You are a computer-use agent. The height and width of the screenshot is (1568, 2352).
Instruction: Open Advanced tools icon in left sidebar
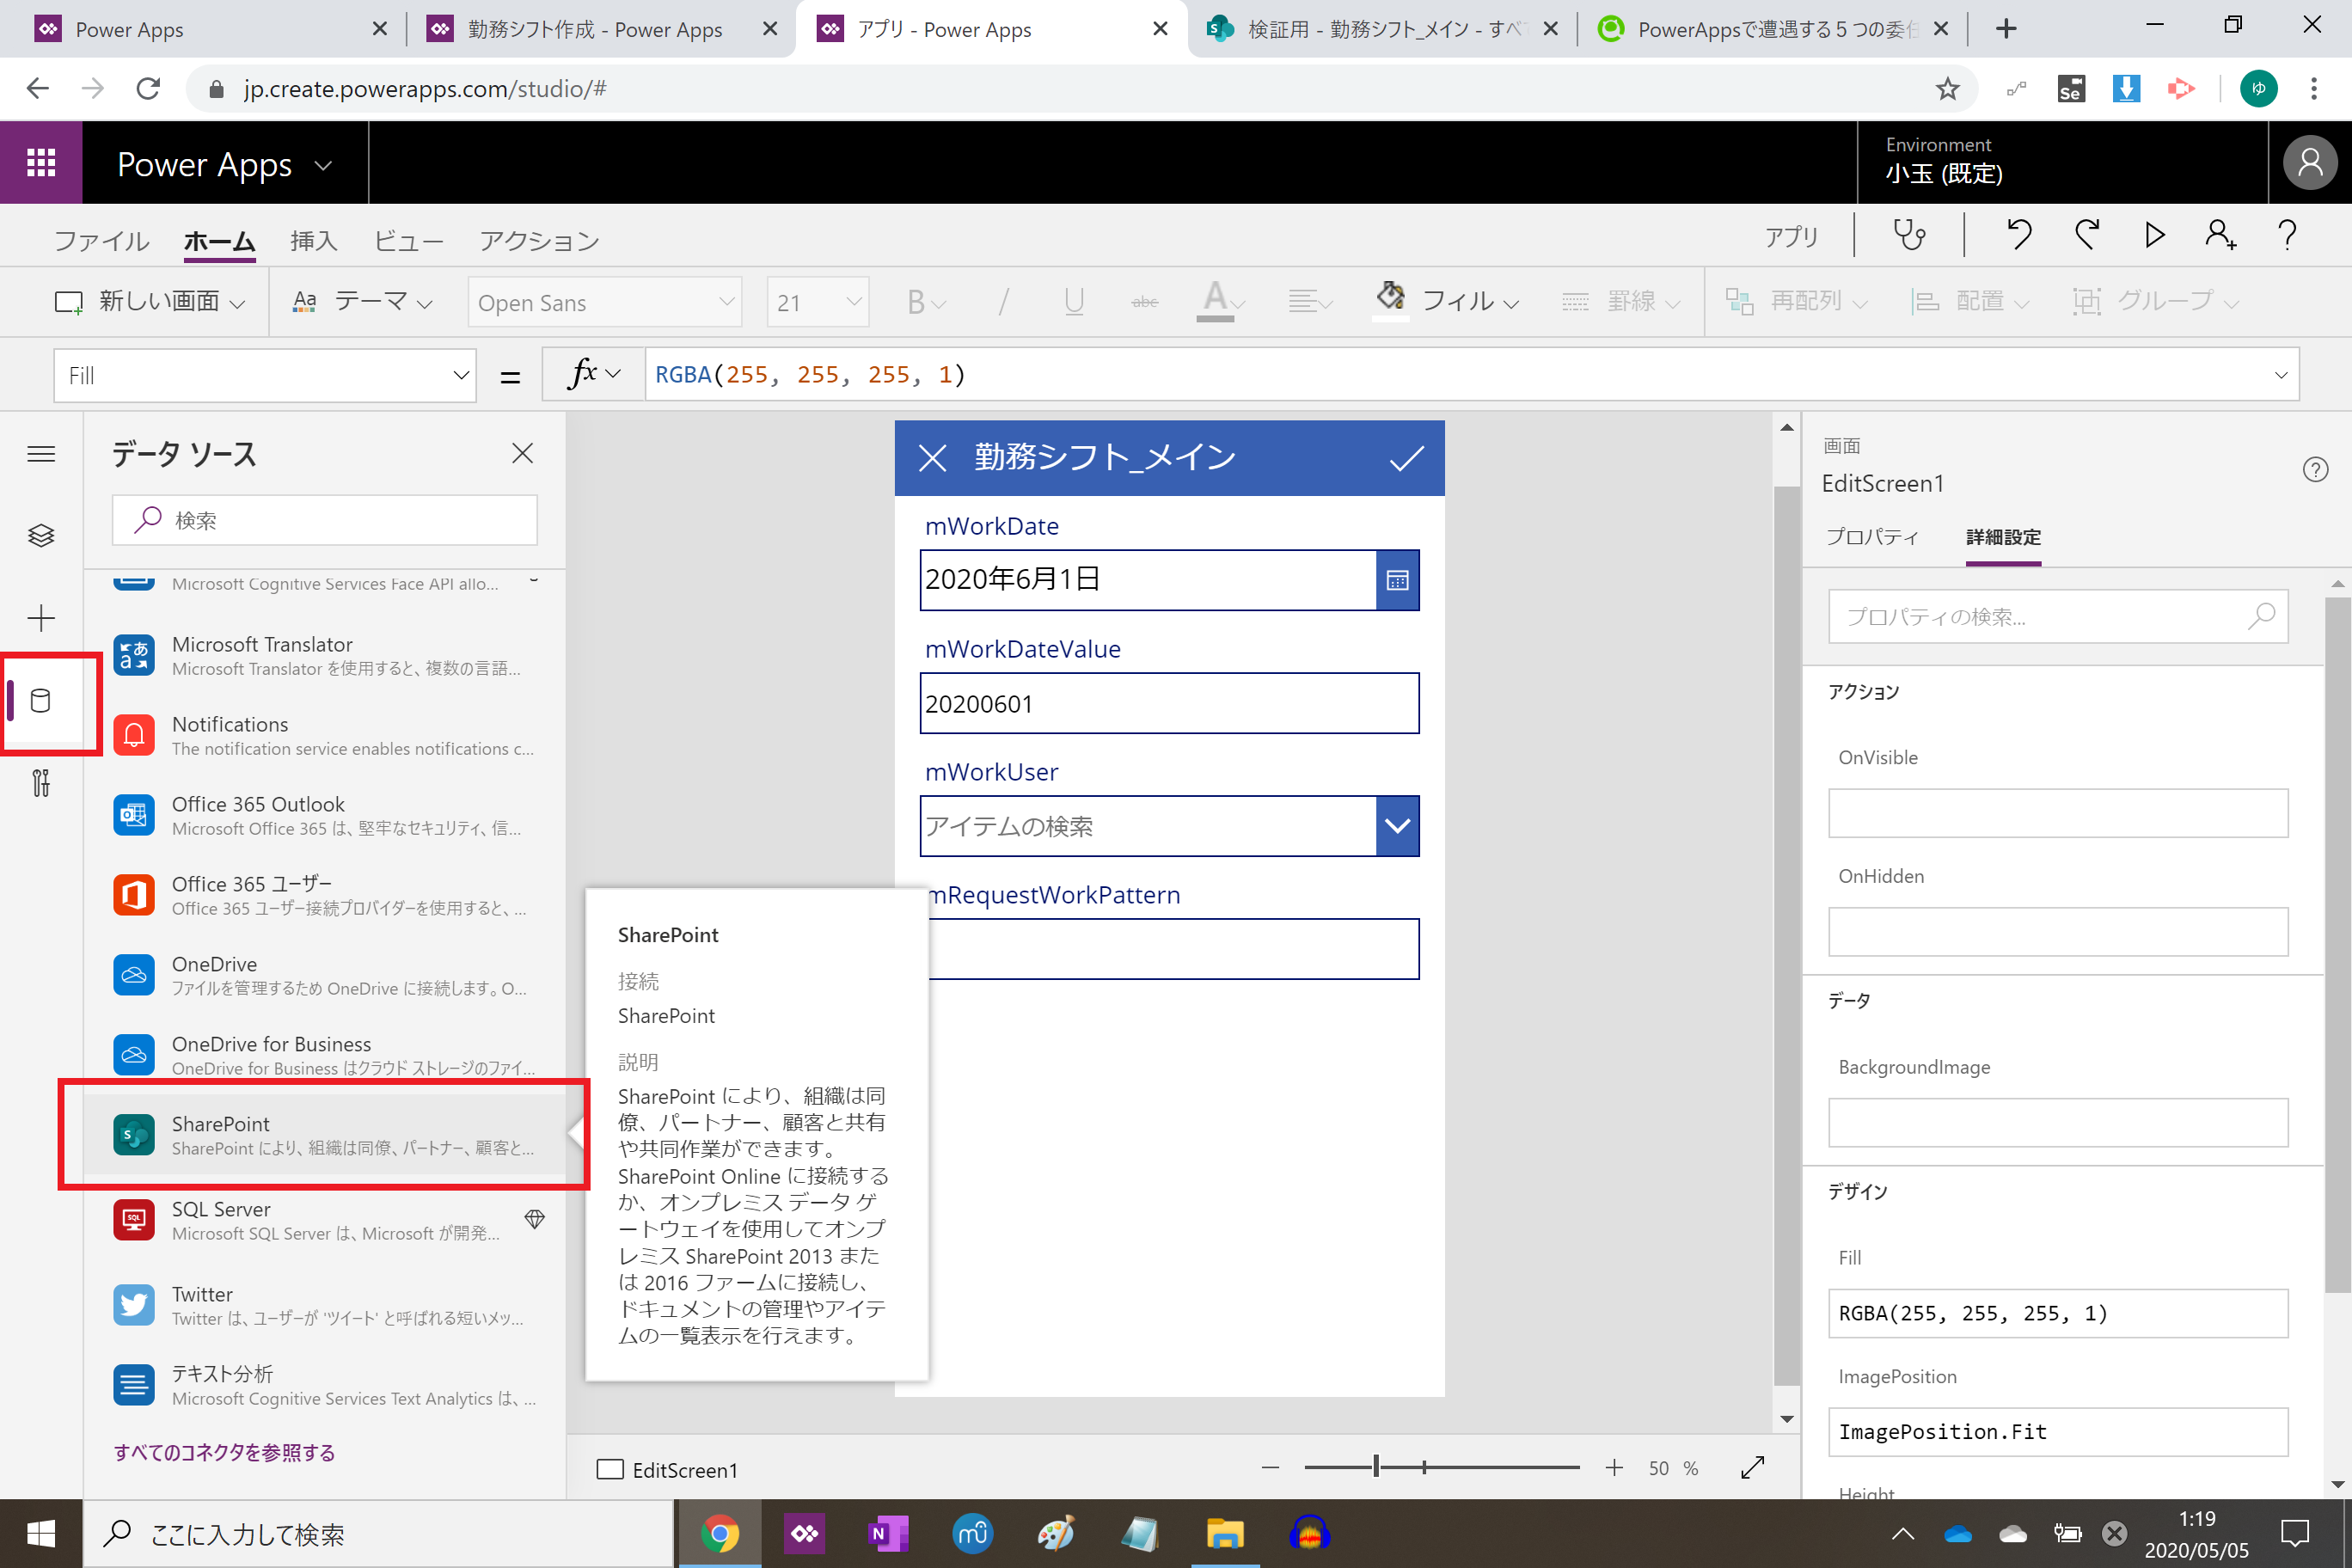pos(41,783)
